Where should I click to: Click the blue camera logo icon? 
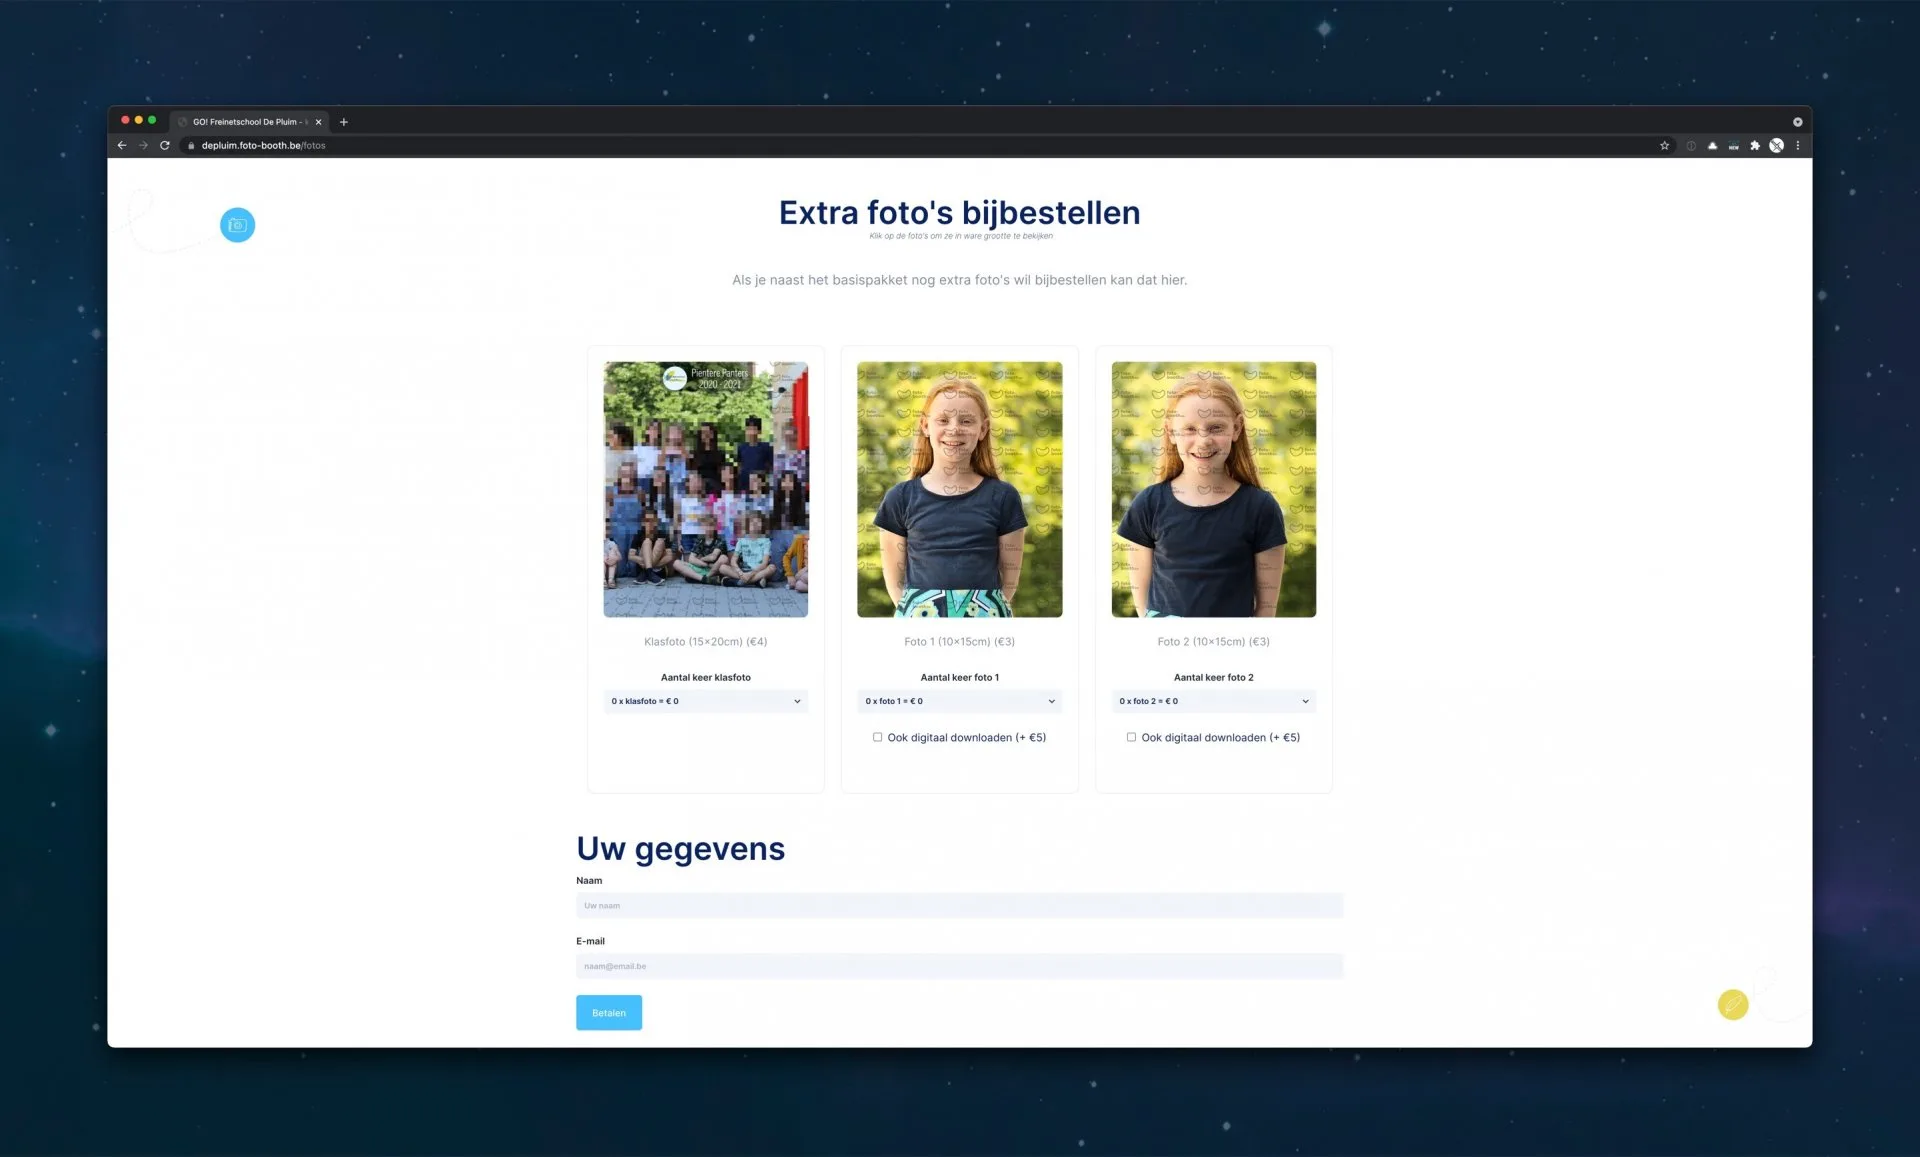pyautogui.click(x=237, y=225)
